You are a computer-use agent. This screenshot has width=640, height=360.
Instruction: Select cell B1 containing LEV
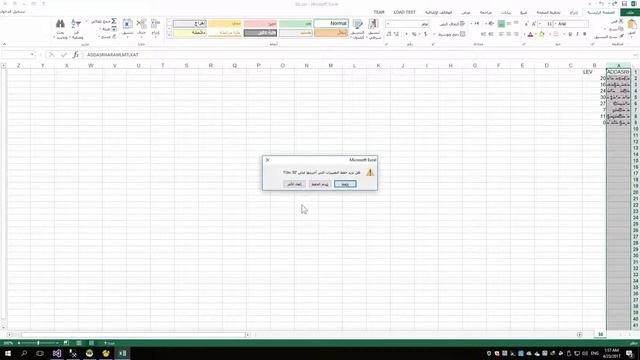point(594,72)
